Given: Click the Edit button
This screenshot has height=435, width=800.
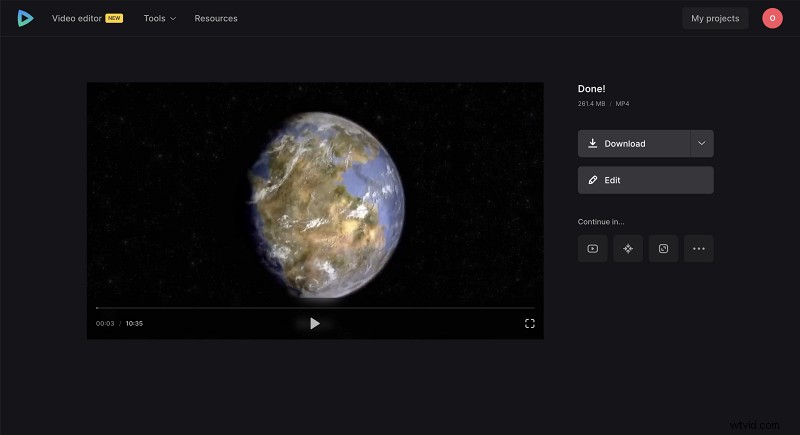Looking at the screenshot, I should [645, 180].
